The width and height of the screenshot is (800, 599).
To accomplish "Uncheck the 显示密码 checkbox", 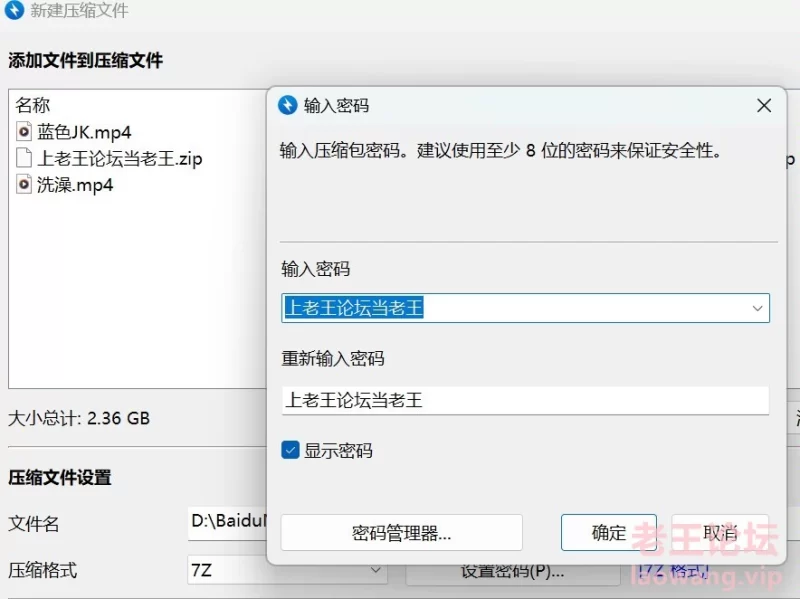I will (x=290, y=451).
